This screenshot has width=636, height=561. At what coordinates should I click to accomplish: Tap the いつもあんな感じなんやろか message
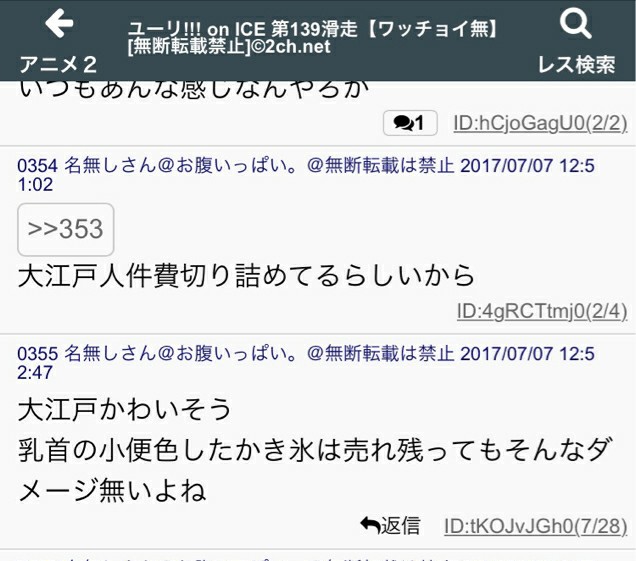coord(194,89)
